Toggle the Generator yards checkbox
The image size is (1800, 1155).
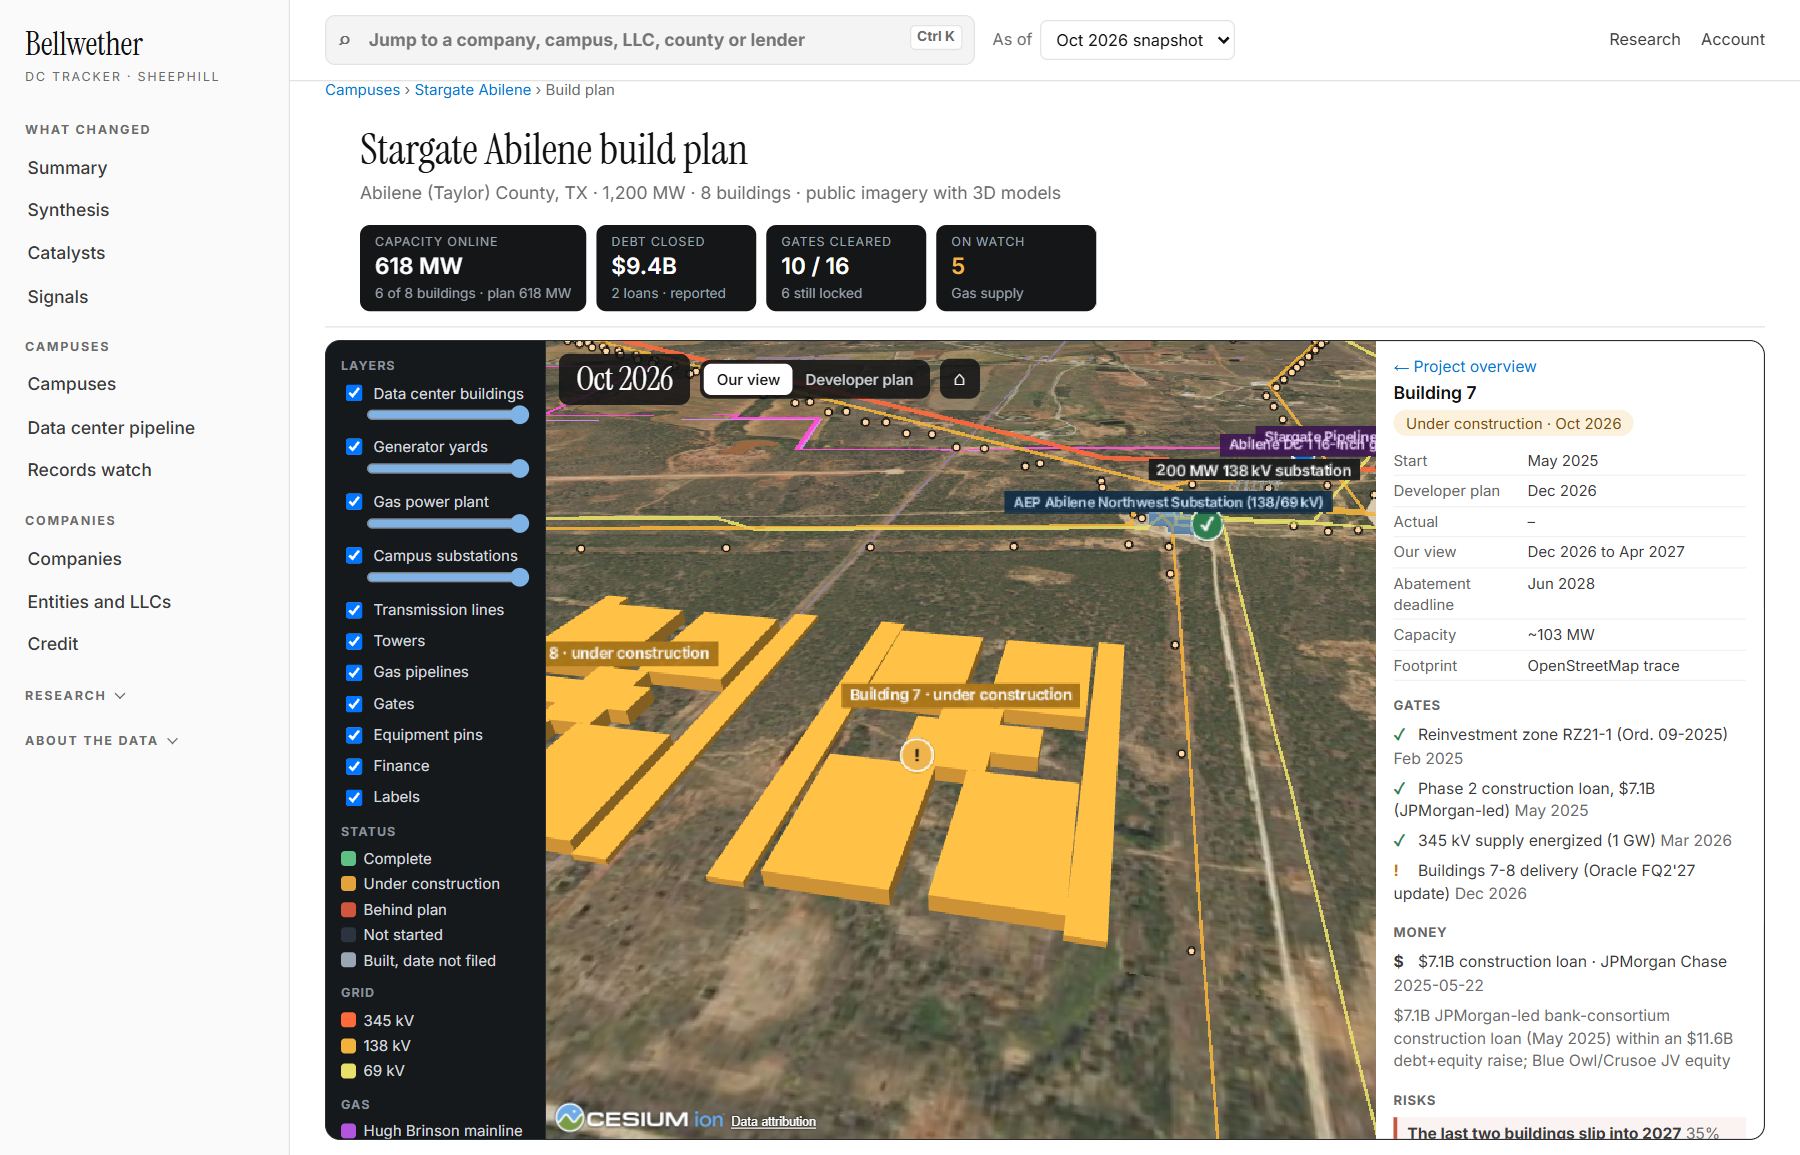click(x=354, y=447)
